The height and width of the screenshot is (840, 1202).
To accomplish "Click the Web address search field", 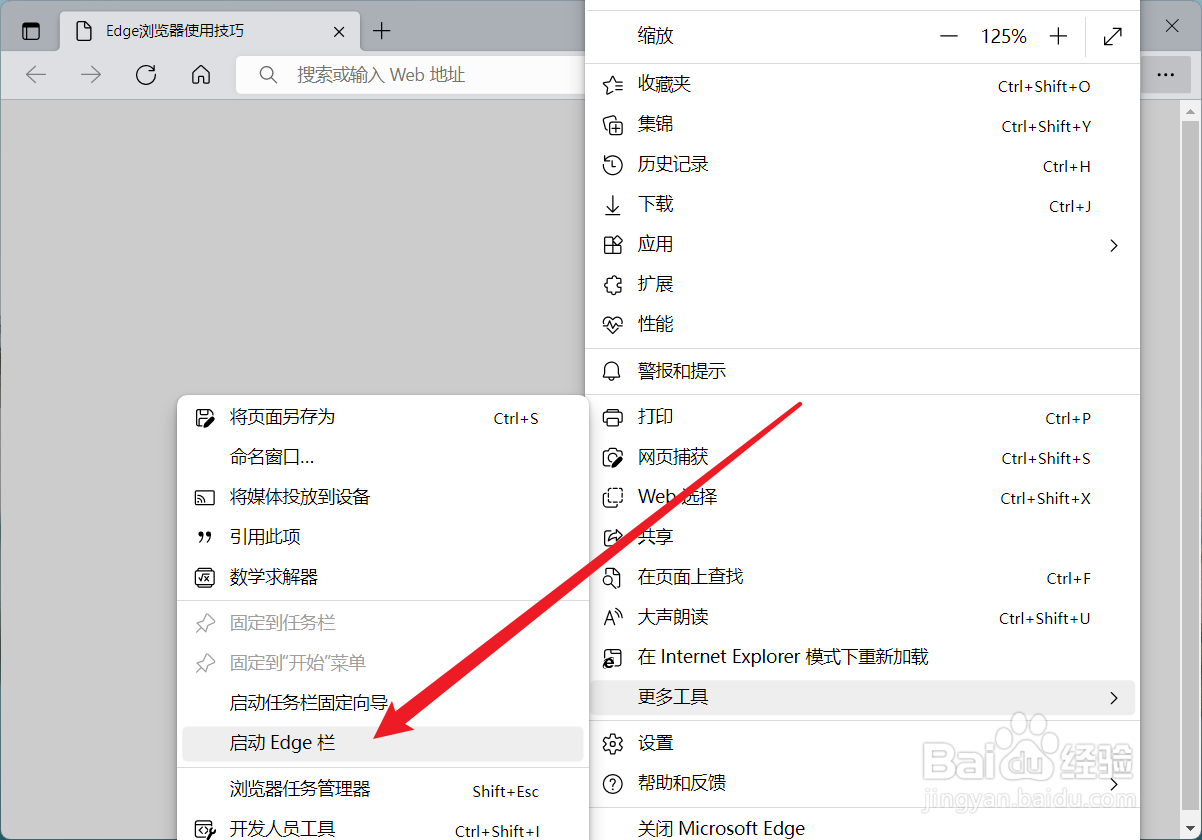I will point(410,75).
